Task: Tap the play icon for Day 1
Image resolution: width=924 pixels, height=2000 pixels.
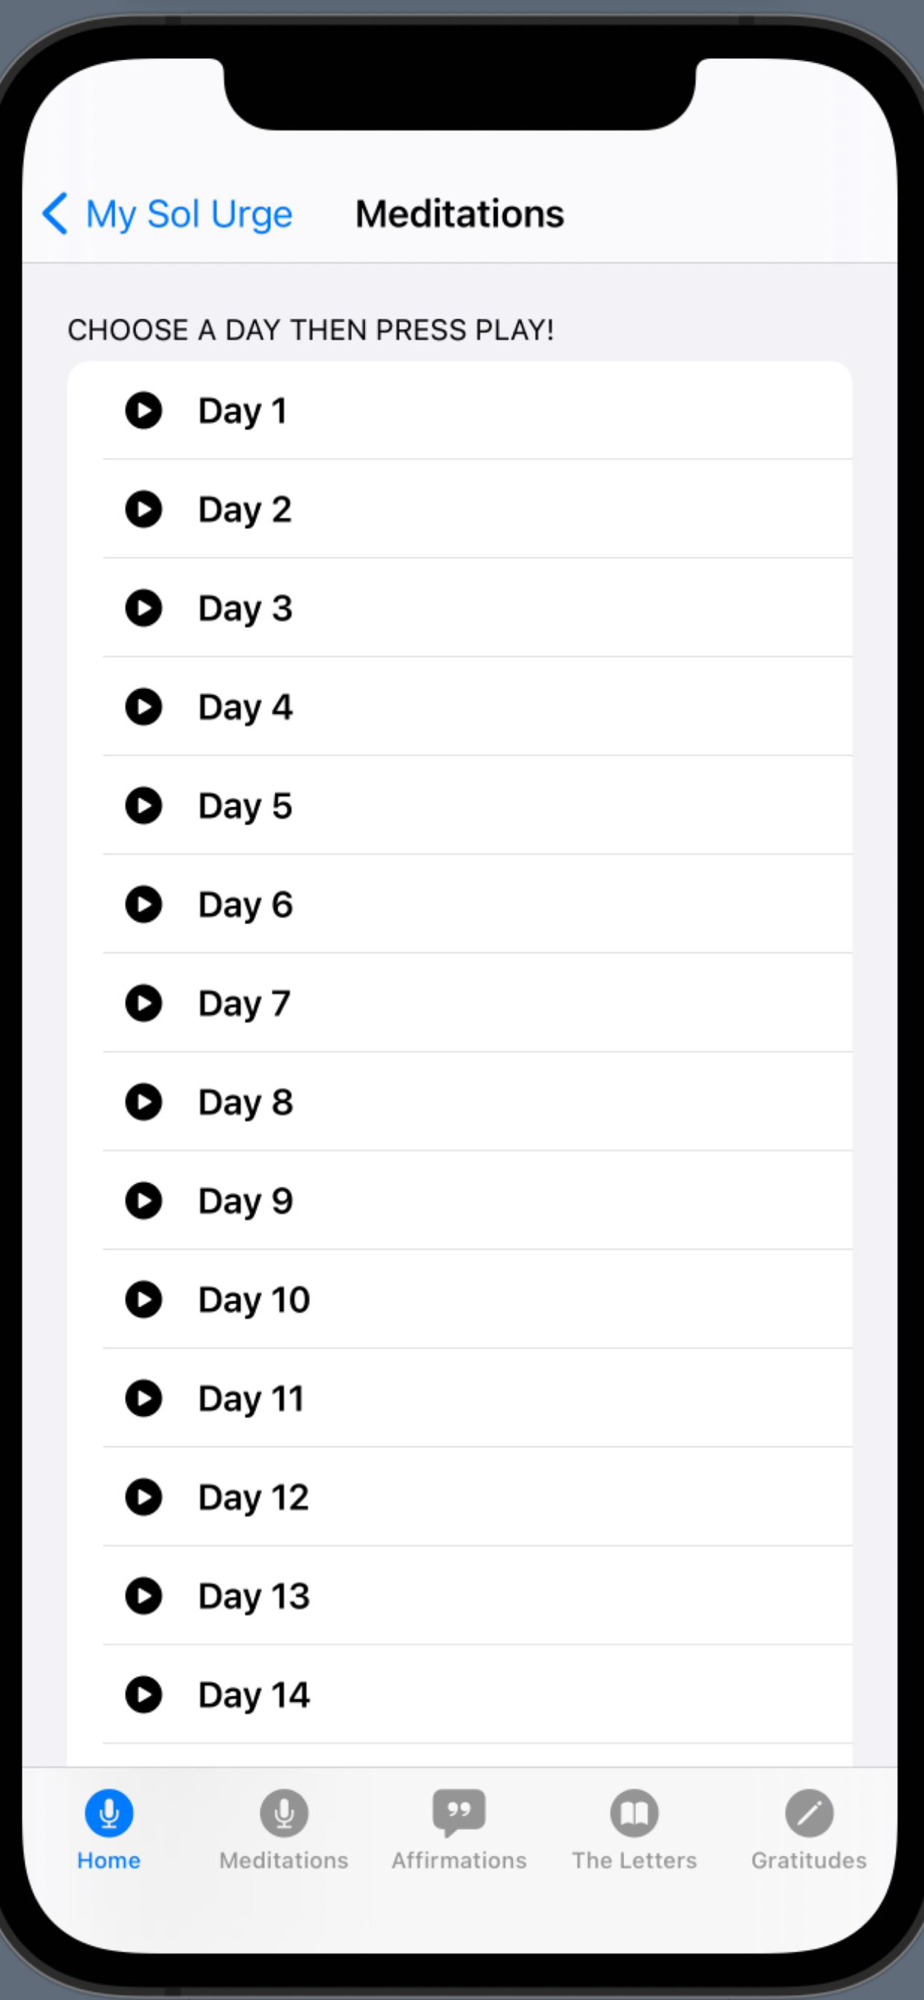Action: [x=143, y=410]
